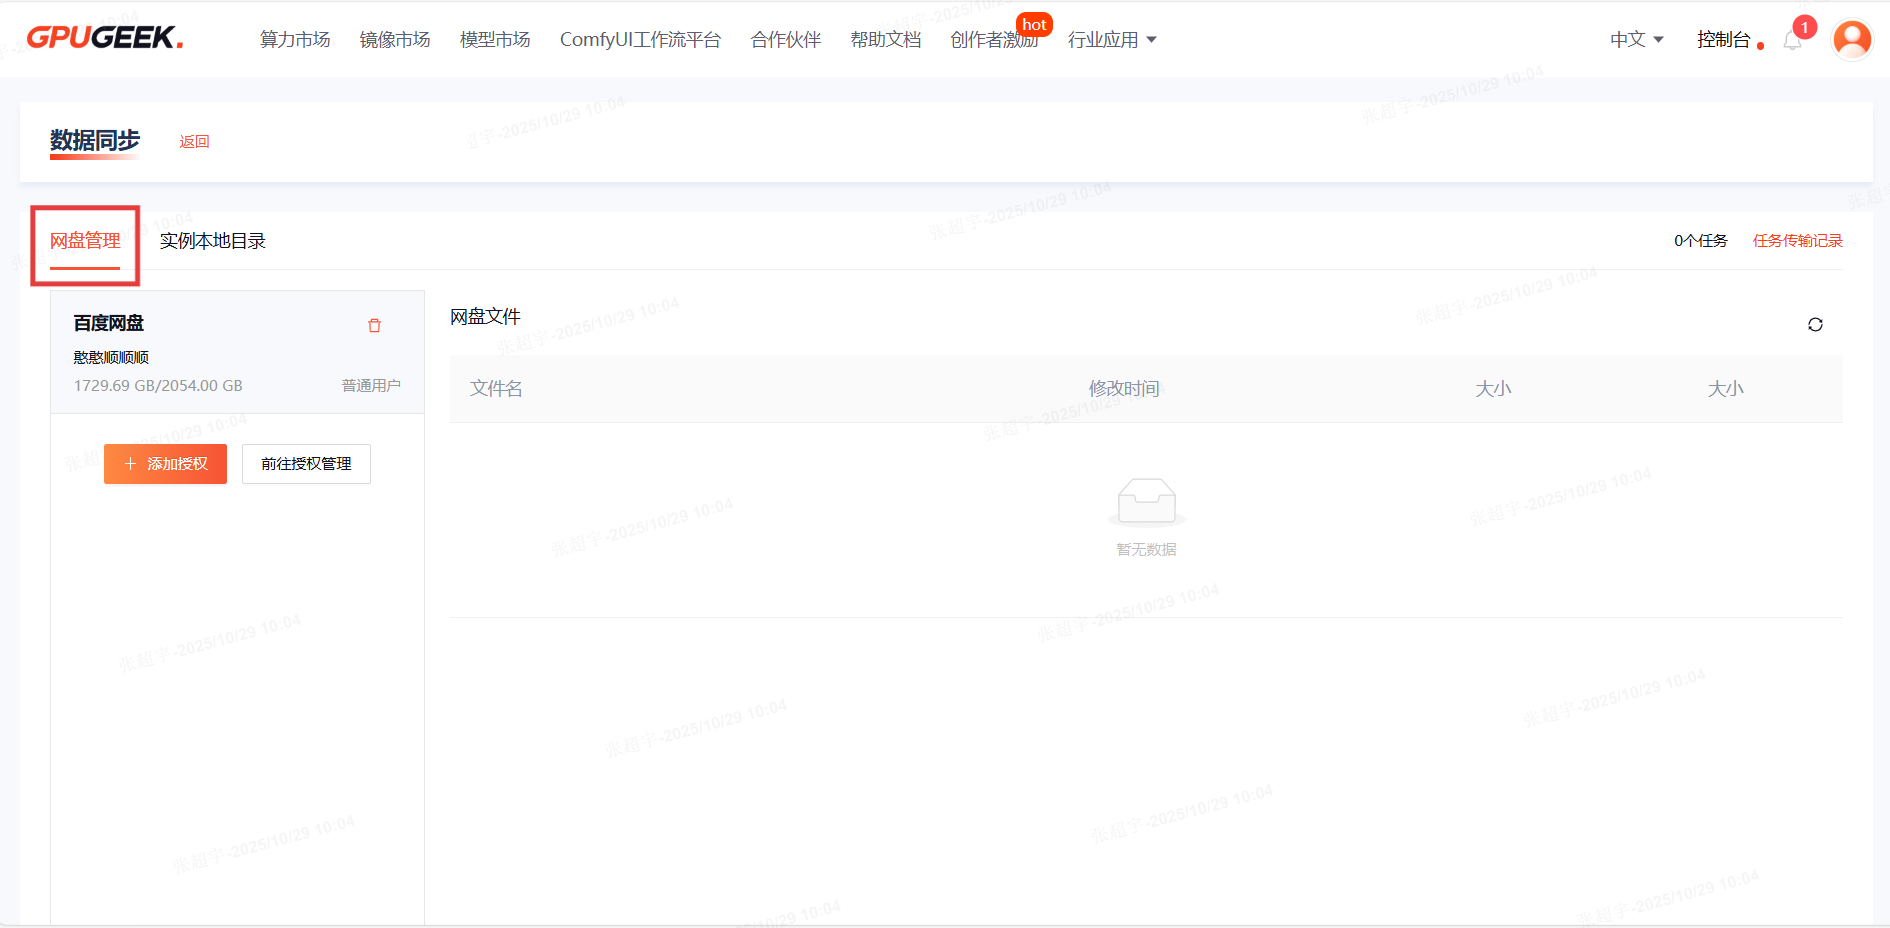Image resolution: width=1890 pixels, height=928 pixels.
Task: Expand the 行业应用 dropdown menu
Action: [x=1111, y=40]
